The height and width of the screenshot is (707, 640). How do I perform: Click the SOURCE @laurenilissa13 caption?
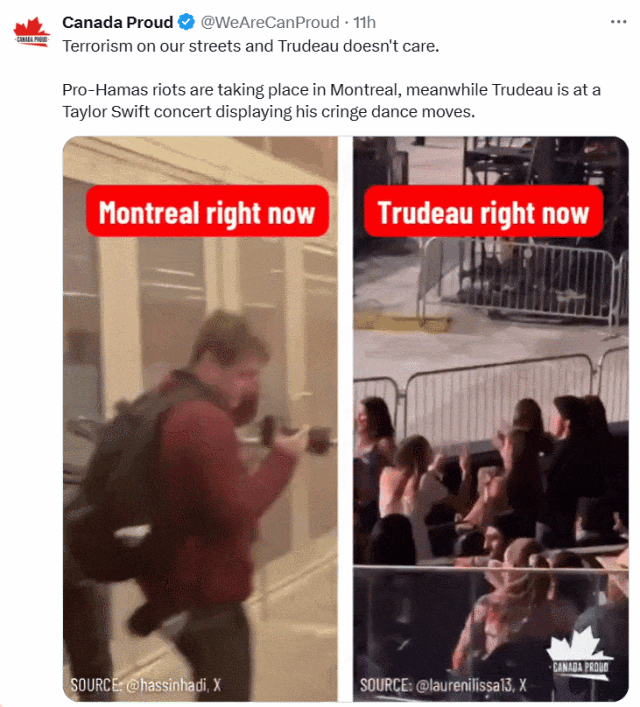click(x=443, y=685)
